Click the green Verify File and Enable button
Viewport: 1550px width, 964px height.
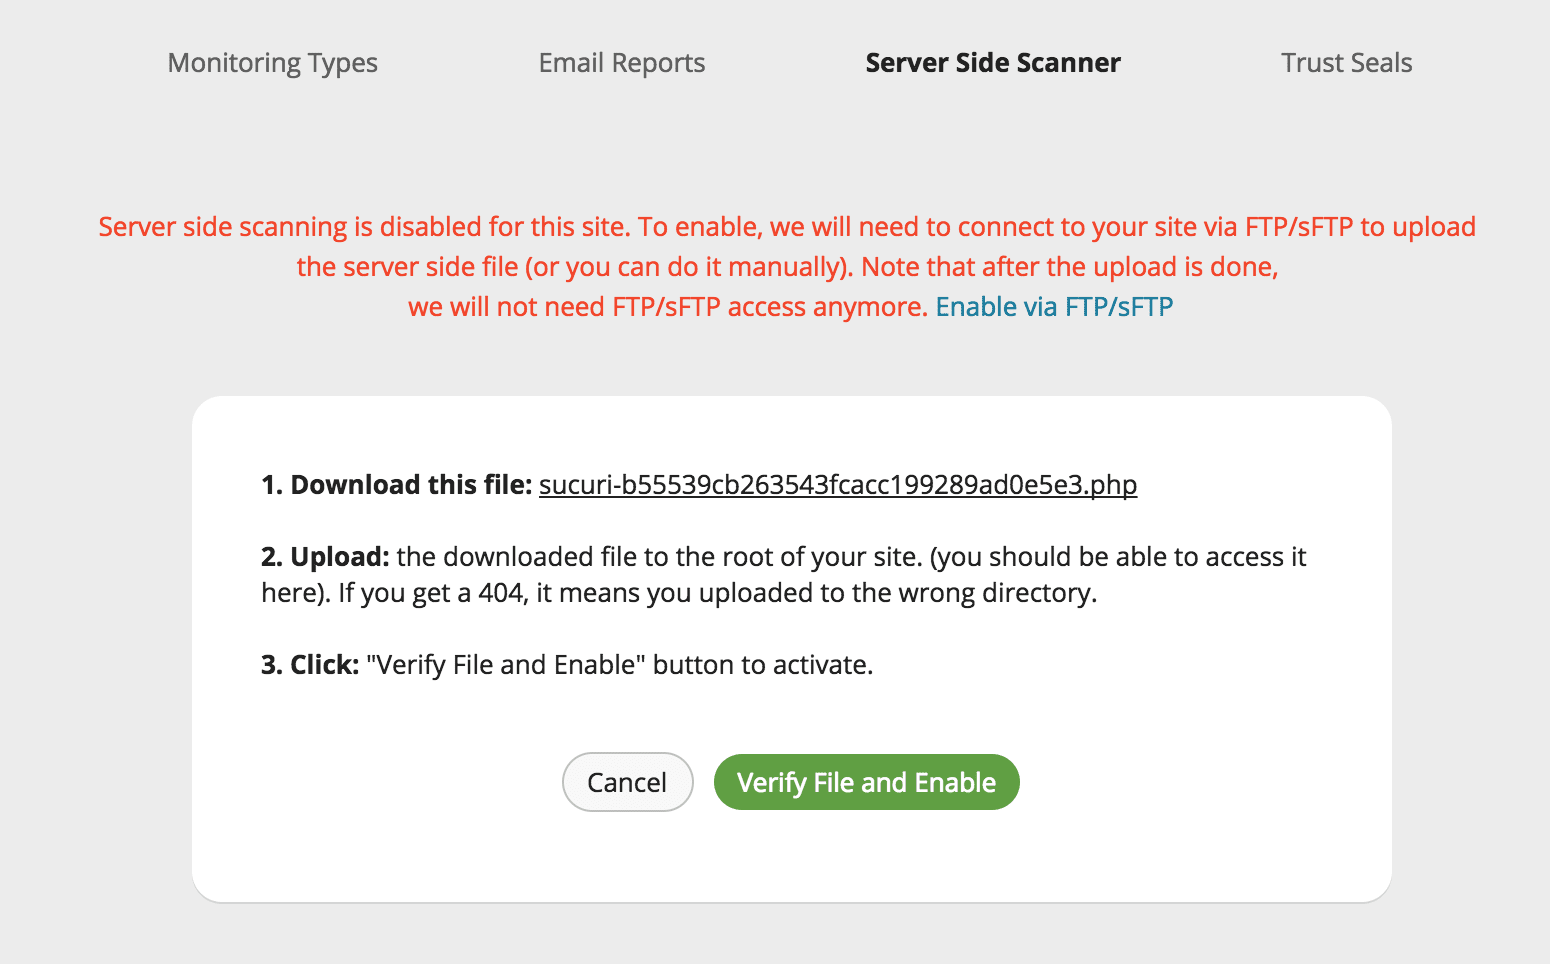click(x=866, y=782)
